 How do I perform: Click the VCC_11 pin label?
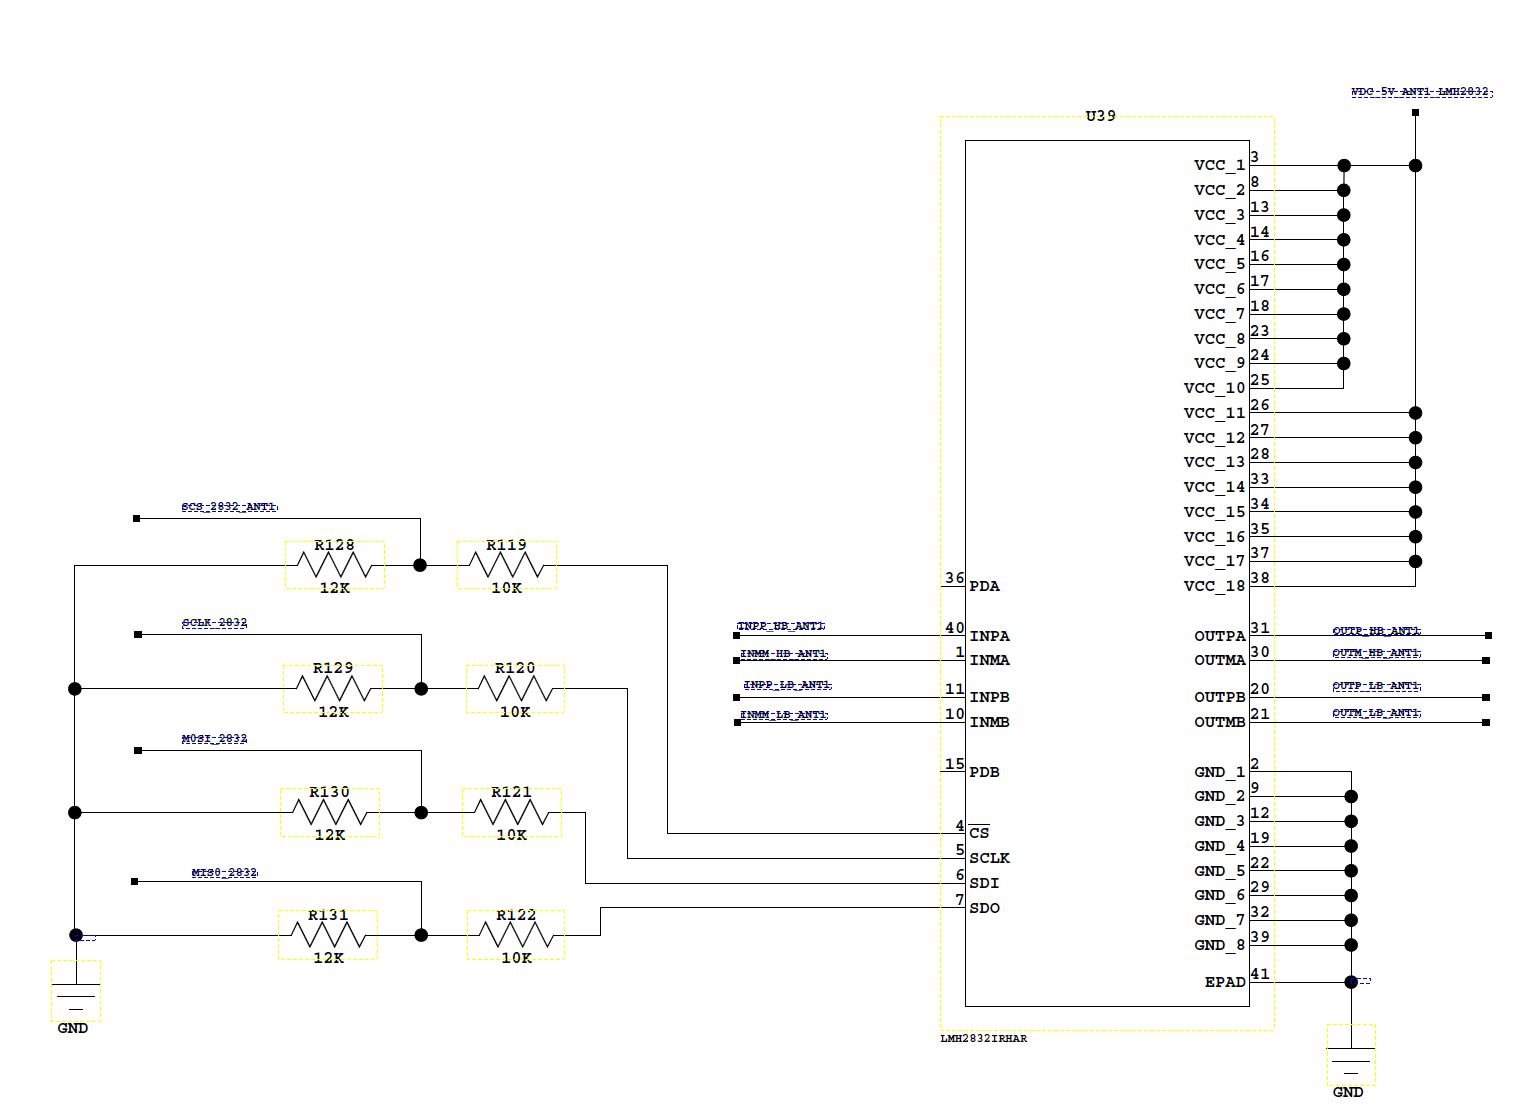[x=1215, y=413]
